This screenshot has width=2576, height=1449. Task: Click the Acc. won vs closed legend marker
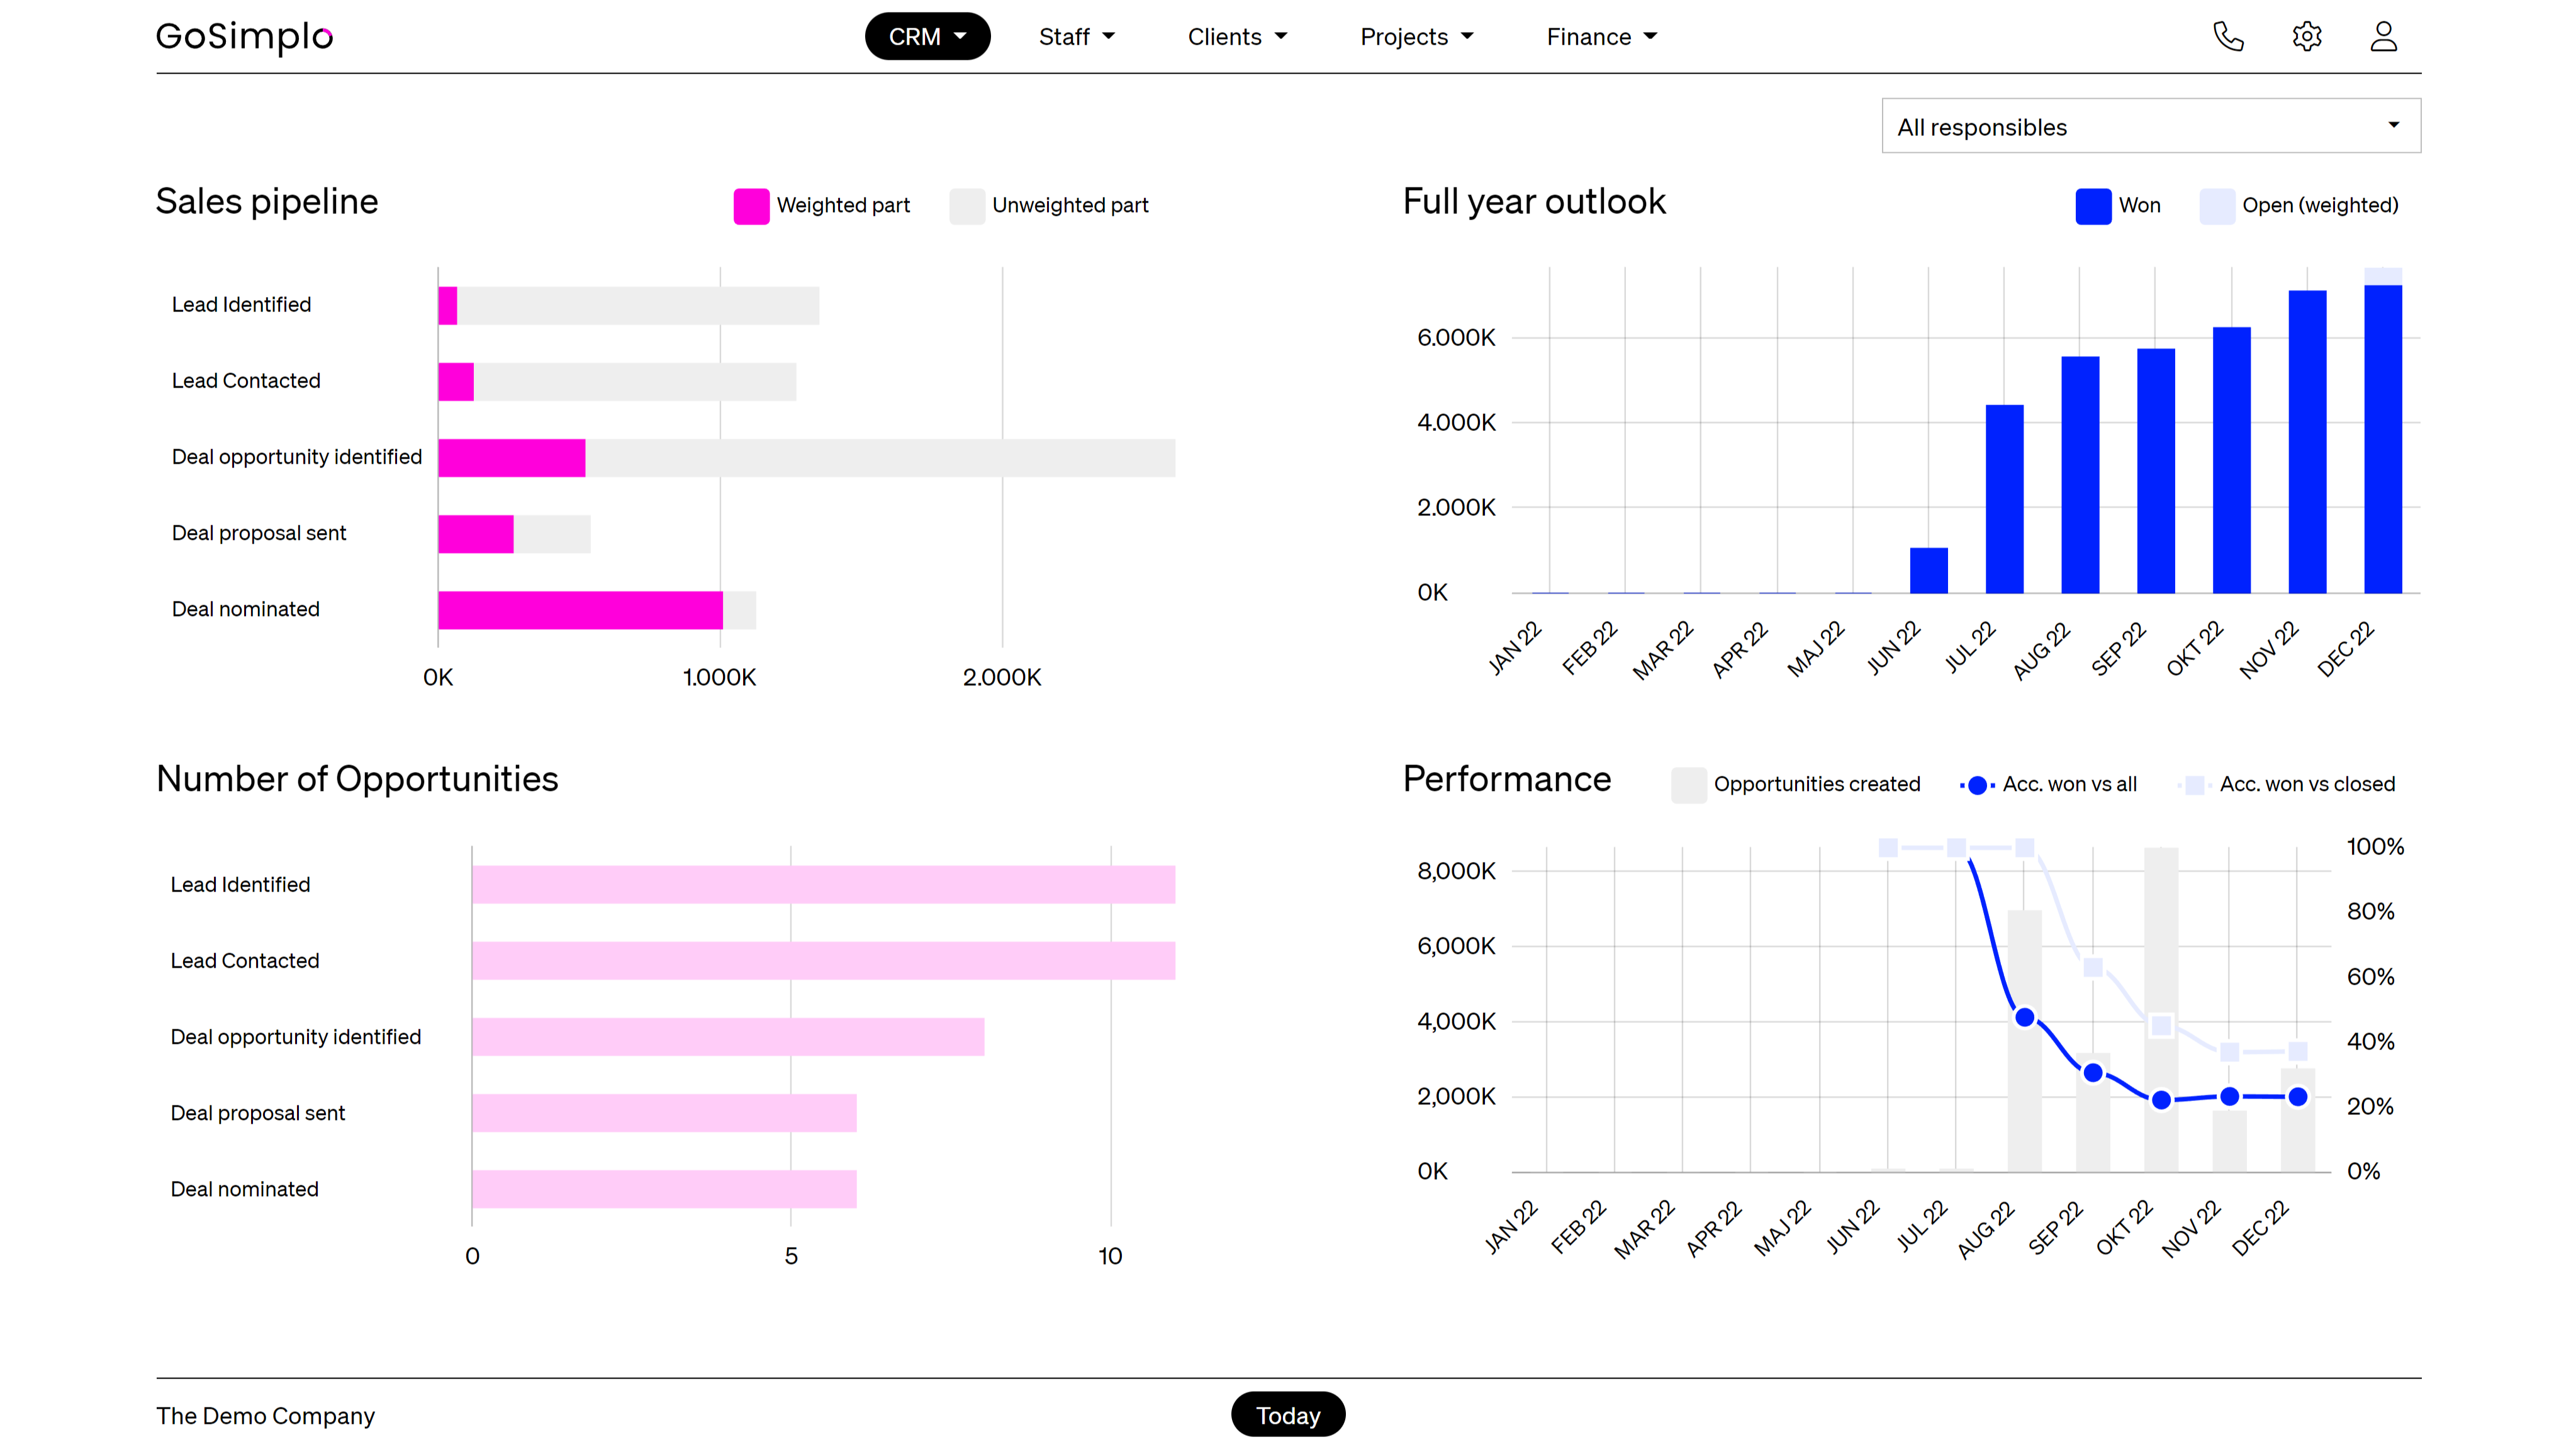(2194, 784)
